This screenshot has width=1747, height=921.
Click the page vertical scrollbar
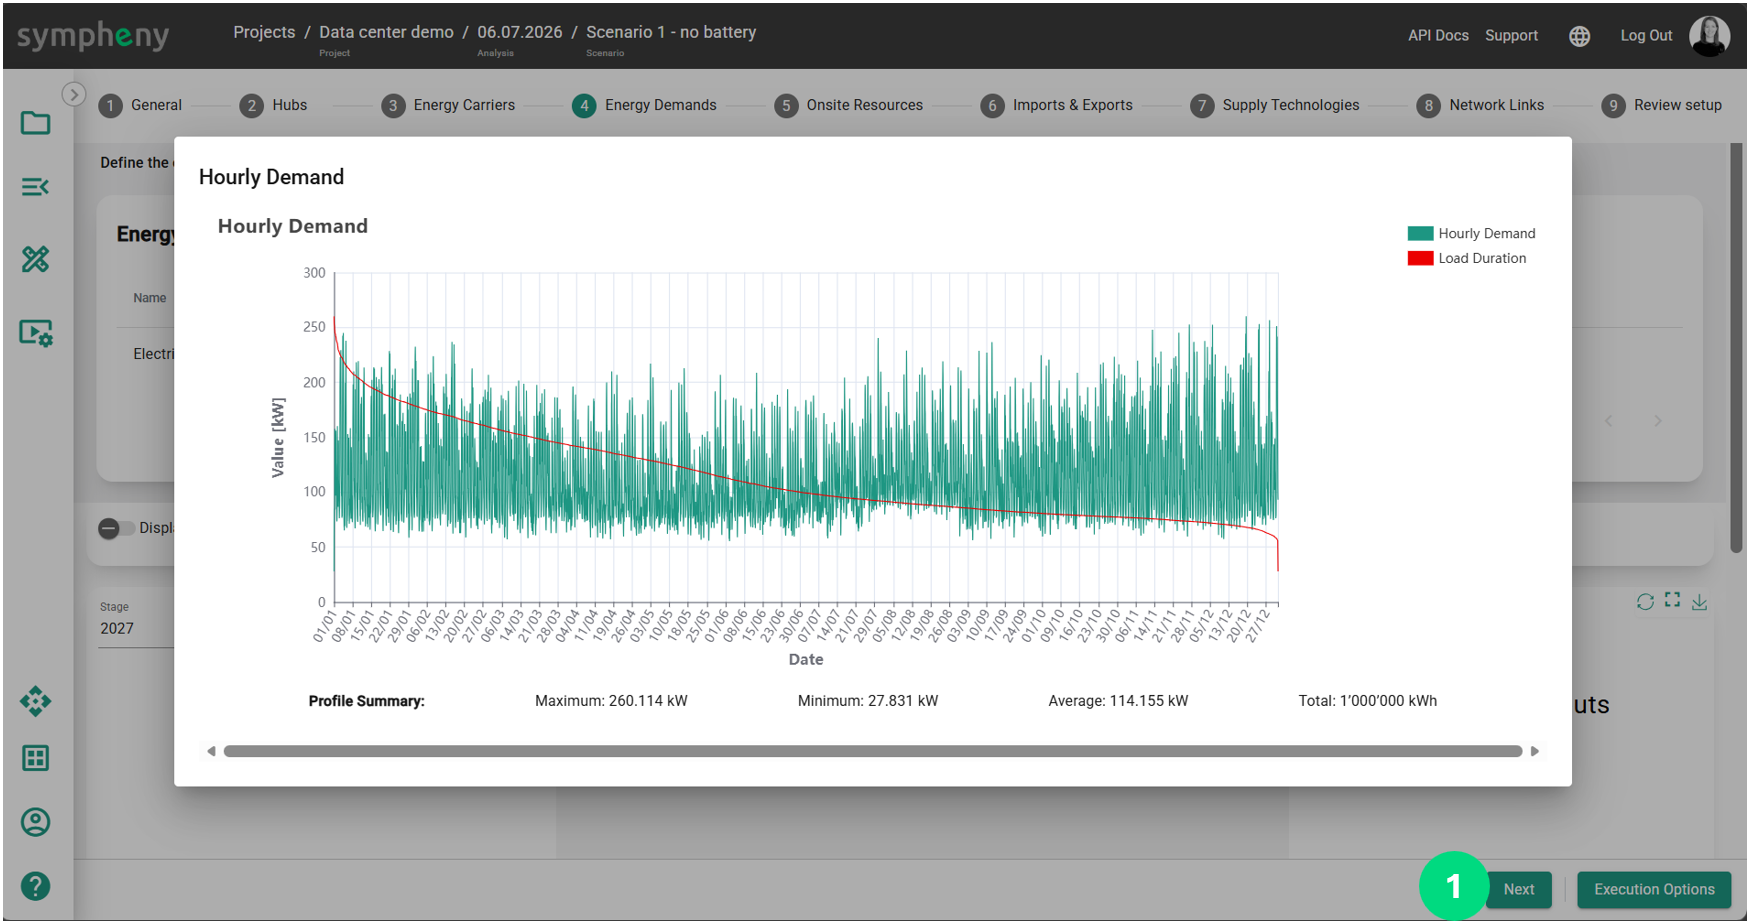pyautogui.click(x=1736, y=348)
